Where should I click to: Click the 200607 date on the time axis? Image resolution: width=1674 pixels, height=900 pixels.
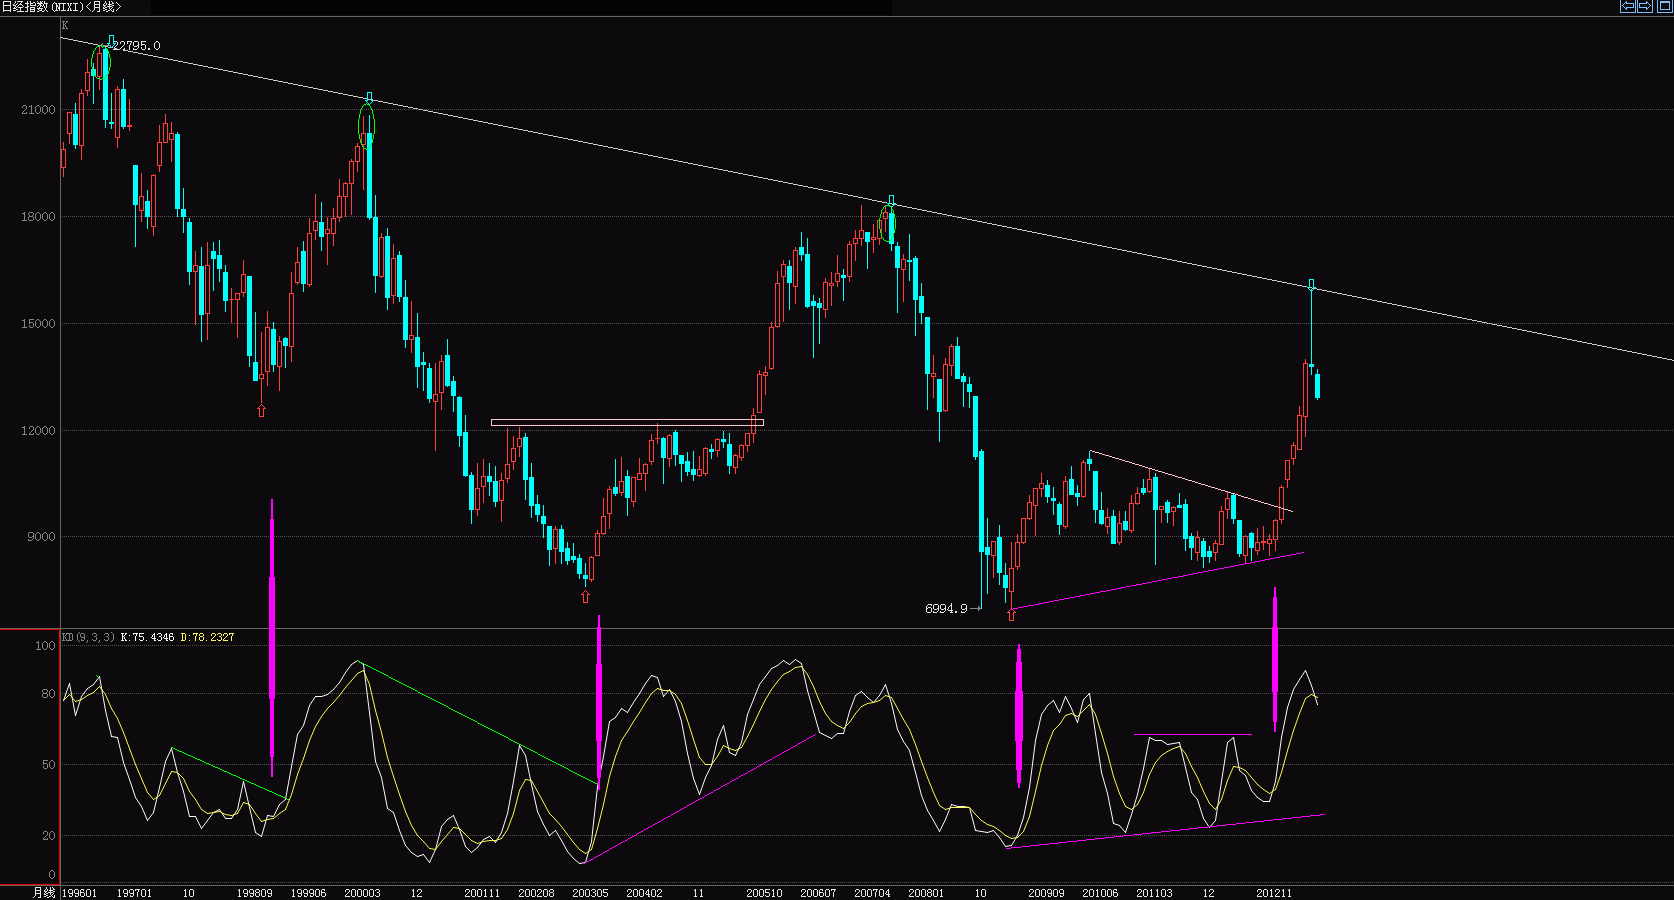pyautogui.click(x=819, y=893)
